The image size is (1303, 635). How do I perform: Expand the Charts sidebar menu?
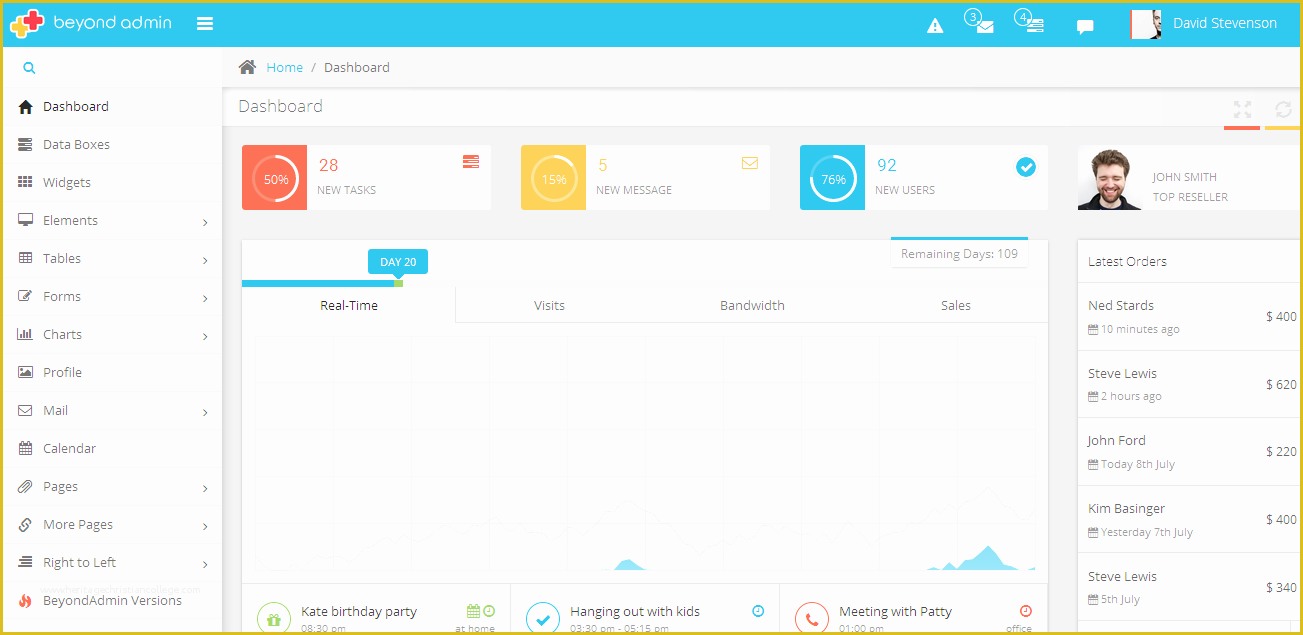[x=65, y=334]
